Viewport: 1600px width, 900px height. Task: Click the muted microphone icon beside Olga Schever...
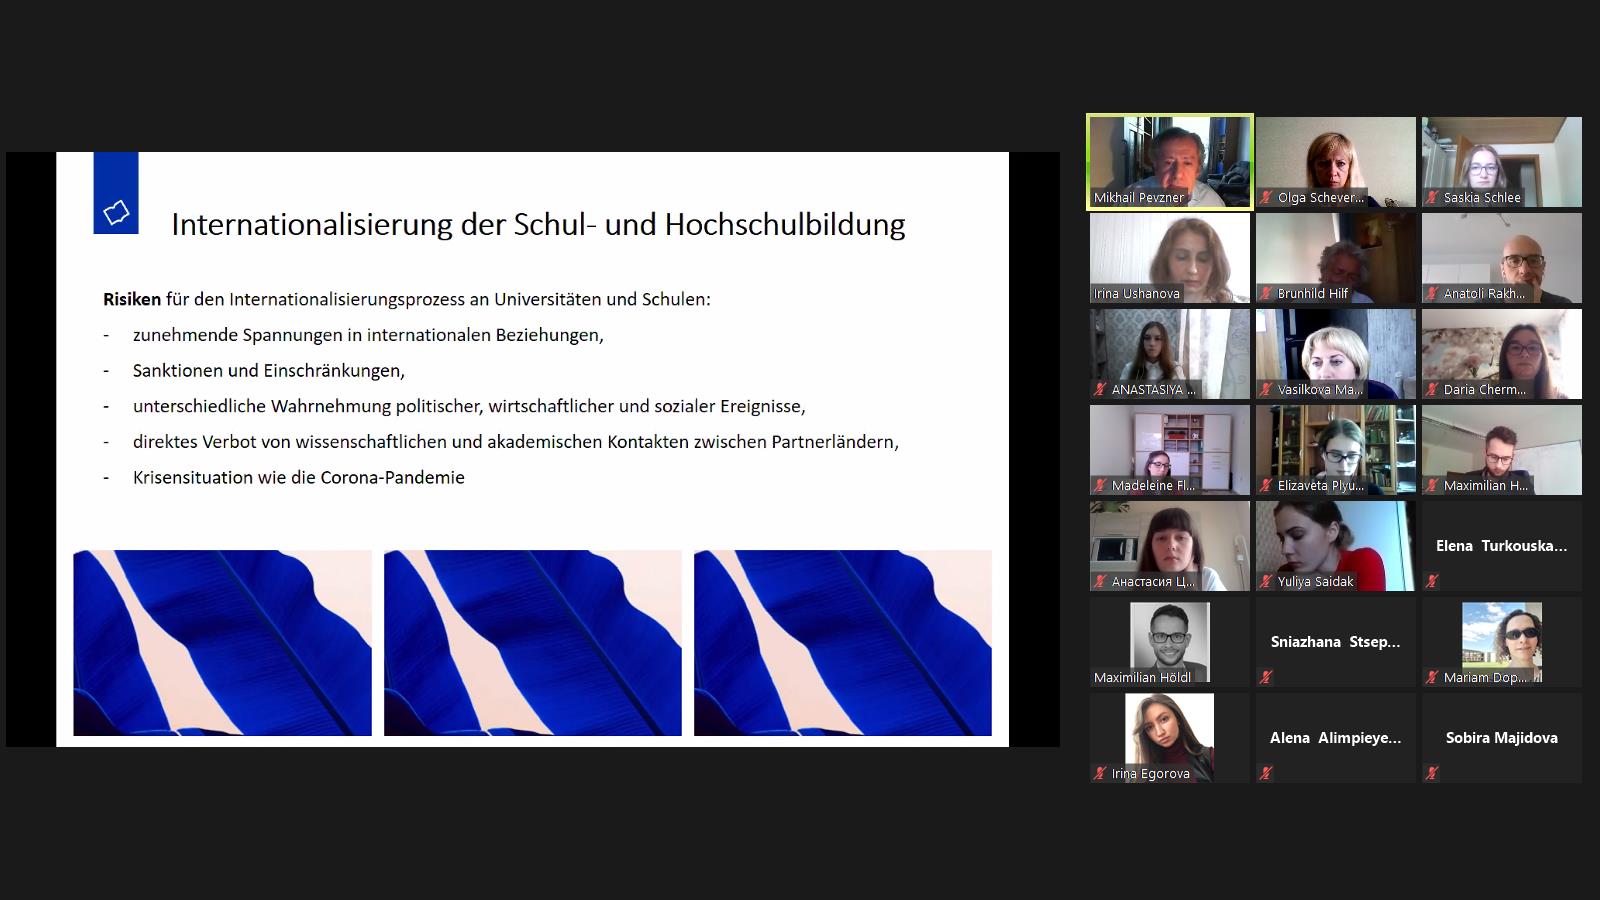(x=1266, y=197)
